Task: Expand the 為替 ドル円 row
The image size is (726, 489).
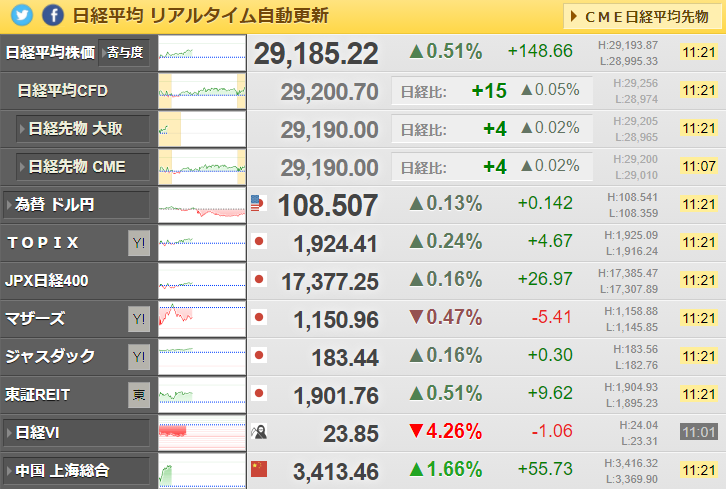Action: click(76, 205)
